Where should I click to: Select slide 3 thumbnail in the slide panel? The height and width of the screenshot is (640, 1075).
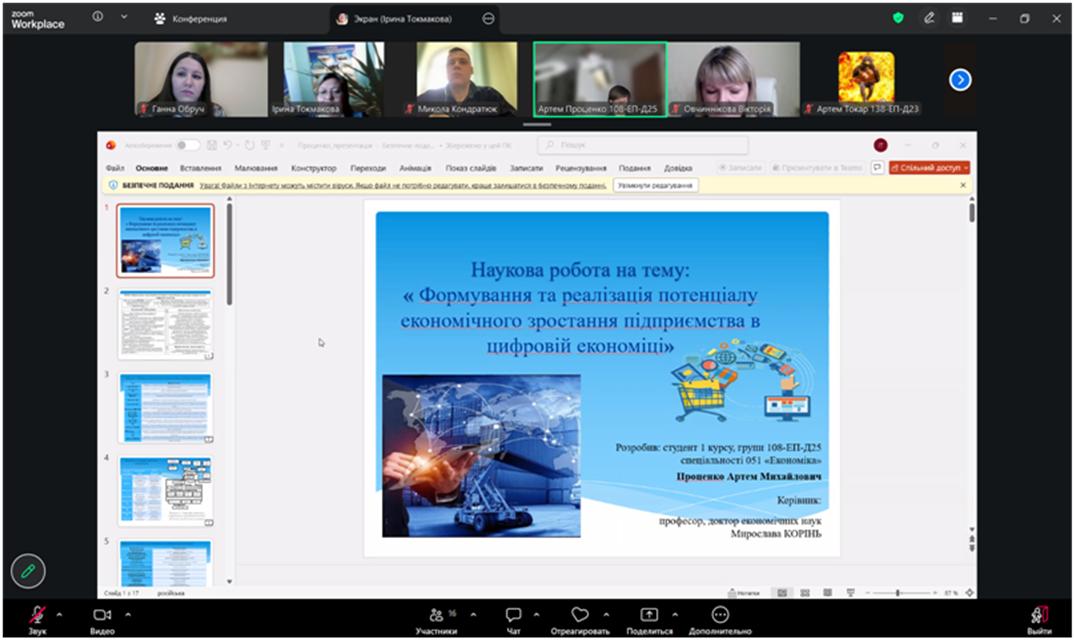[165, 407]
